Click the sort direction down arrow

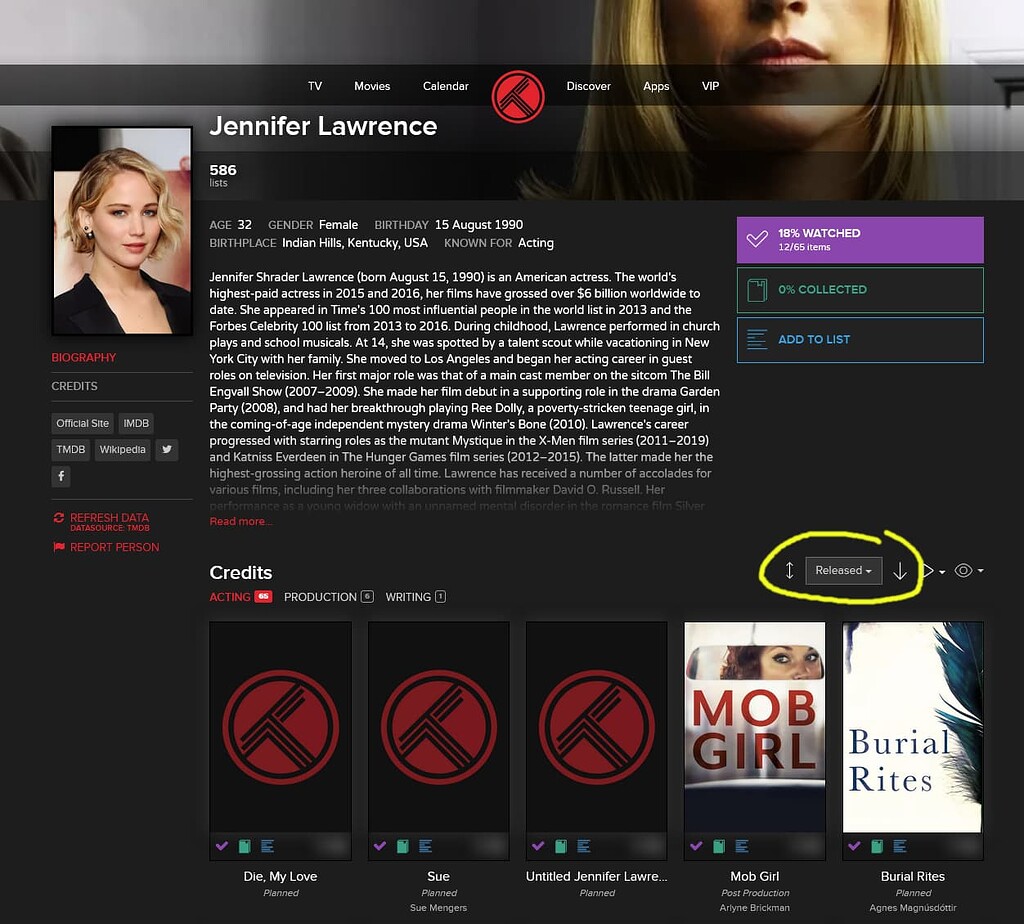click(900, 570)
